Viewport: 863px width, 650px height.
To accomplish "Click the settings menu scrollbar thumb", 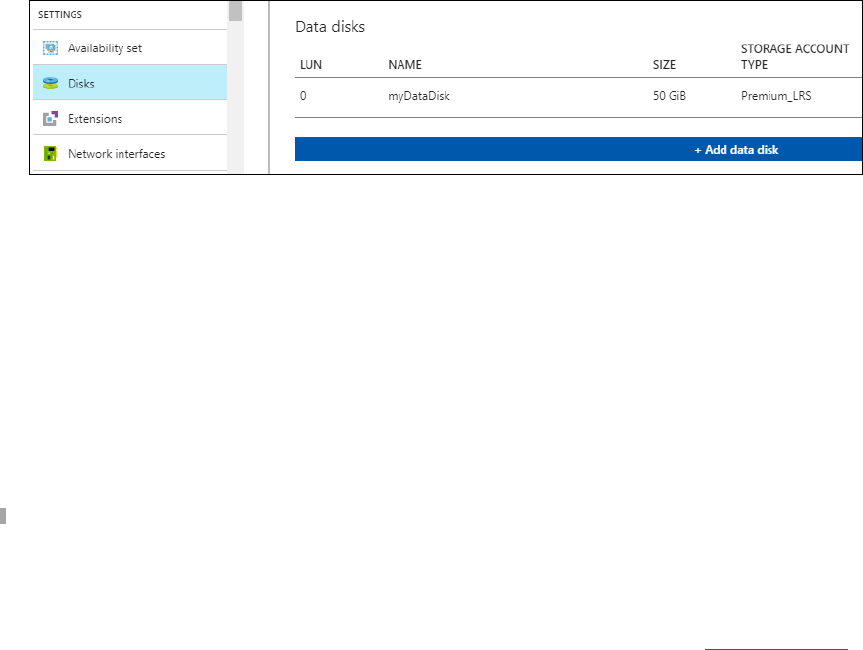I will pyautogui.click(x=236, y=11).
